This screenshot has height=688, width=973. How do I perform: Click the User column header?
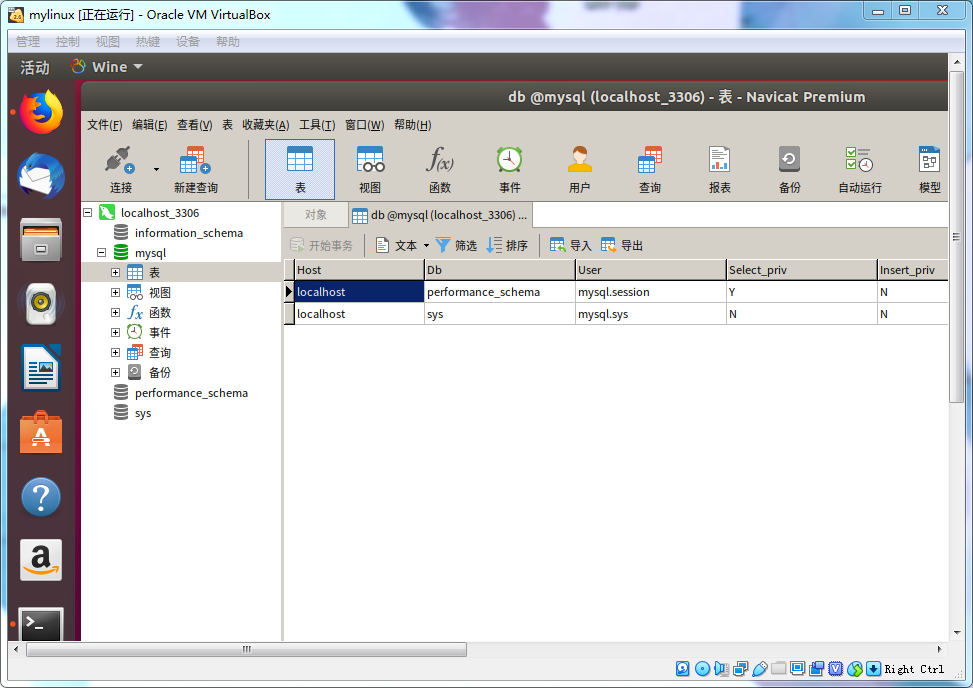point(651,270)
